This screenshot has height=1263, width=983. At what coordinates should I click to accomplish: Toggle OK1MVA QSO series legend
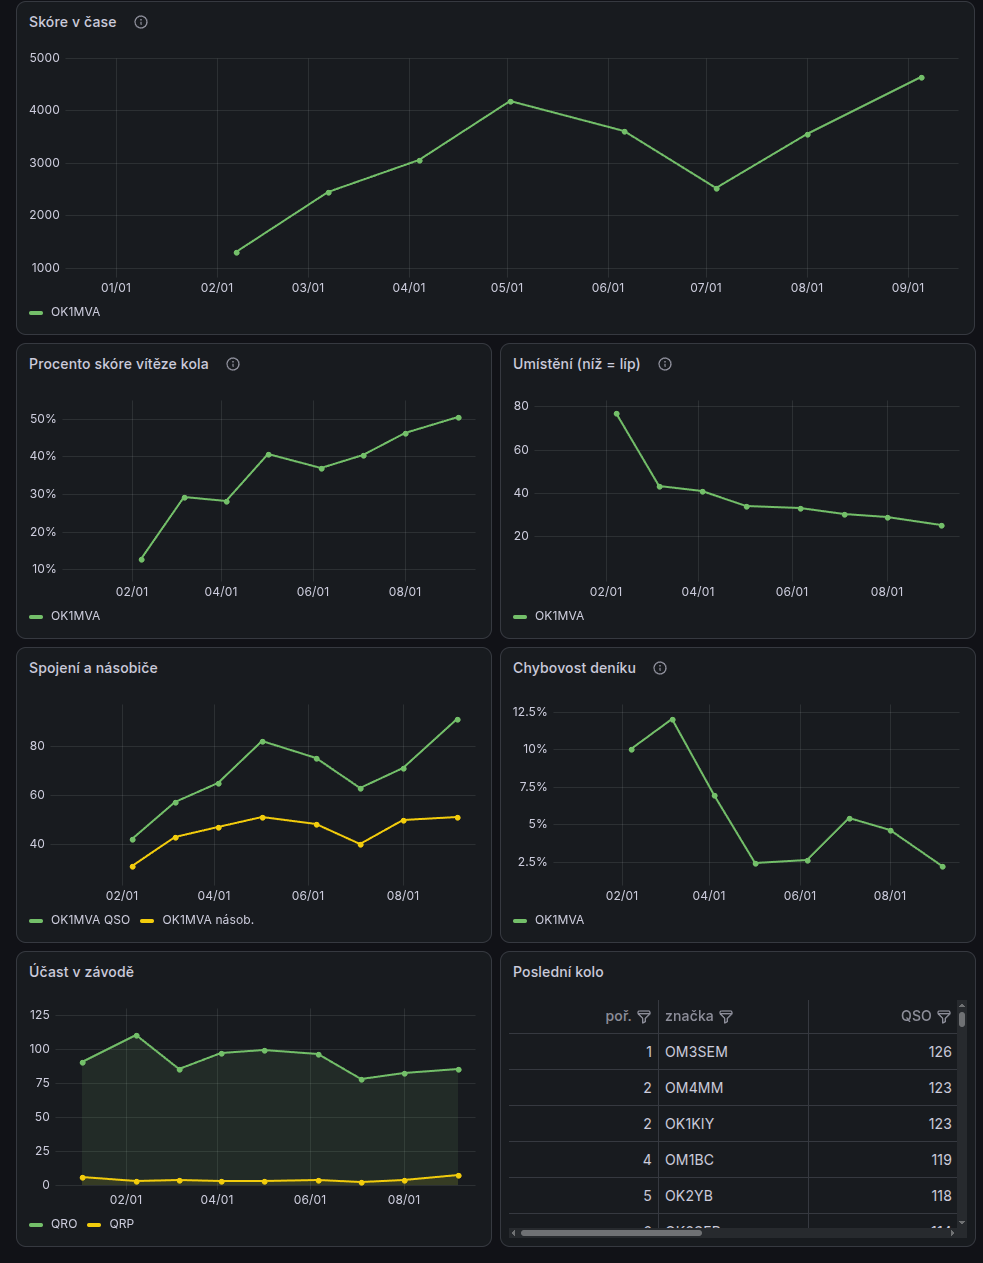[90, 920]
